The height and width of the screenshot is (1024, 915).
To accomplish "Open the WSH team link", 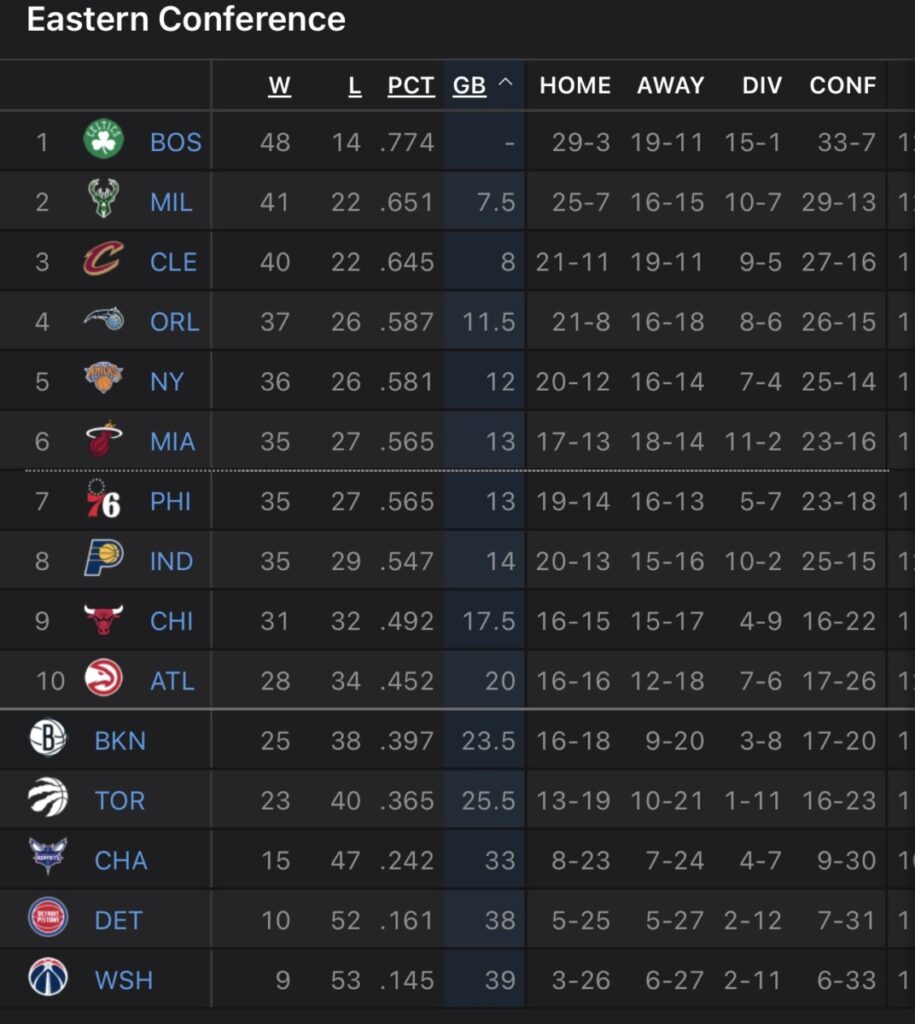I will pyautogui.click(x=124, y=980).
